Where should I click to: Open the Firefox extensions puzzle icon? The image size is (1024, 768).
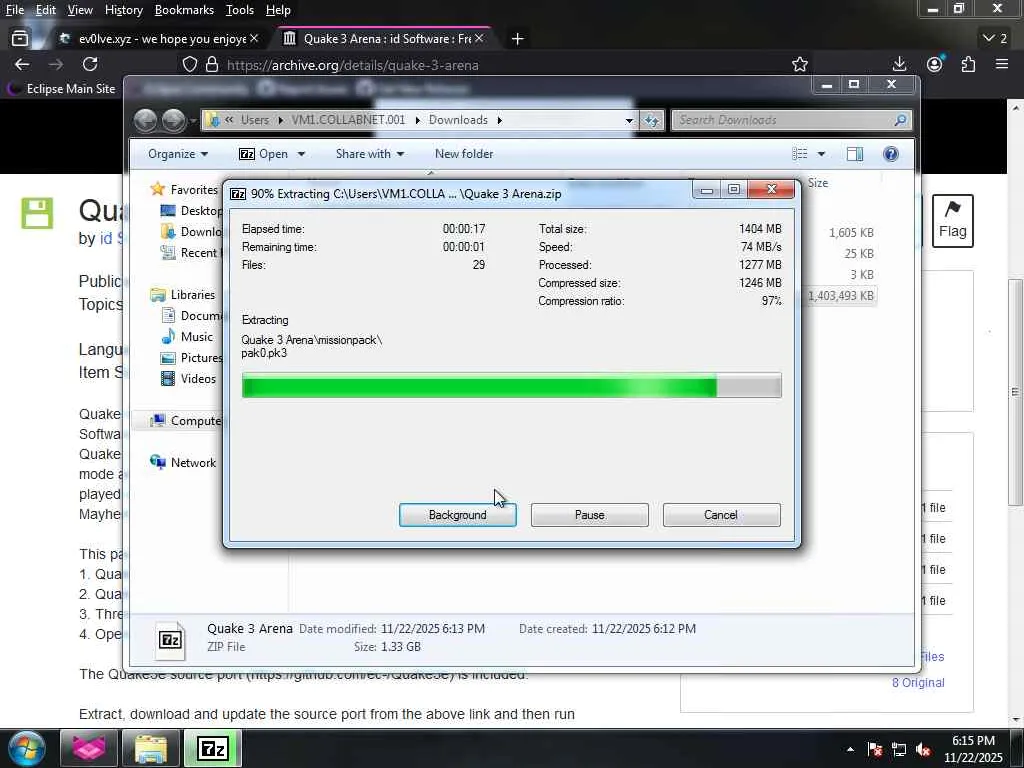click(968, 64)
